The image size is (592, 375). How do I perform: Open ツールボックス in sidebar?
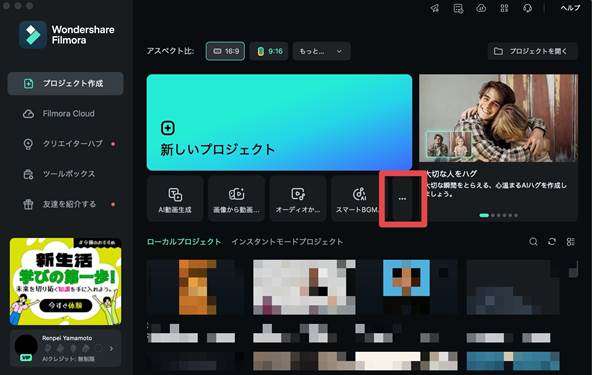tap(65, 174)
